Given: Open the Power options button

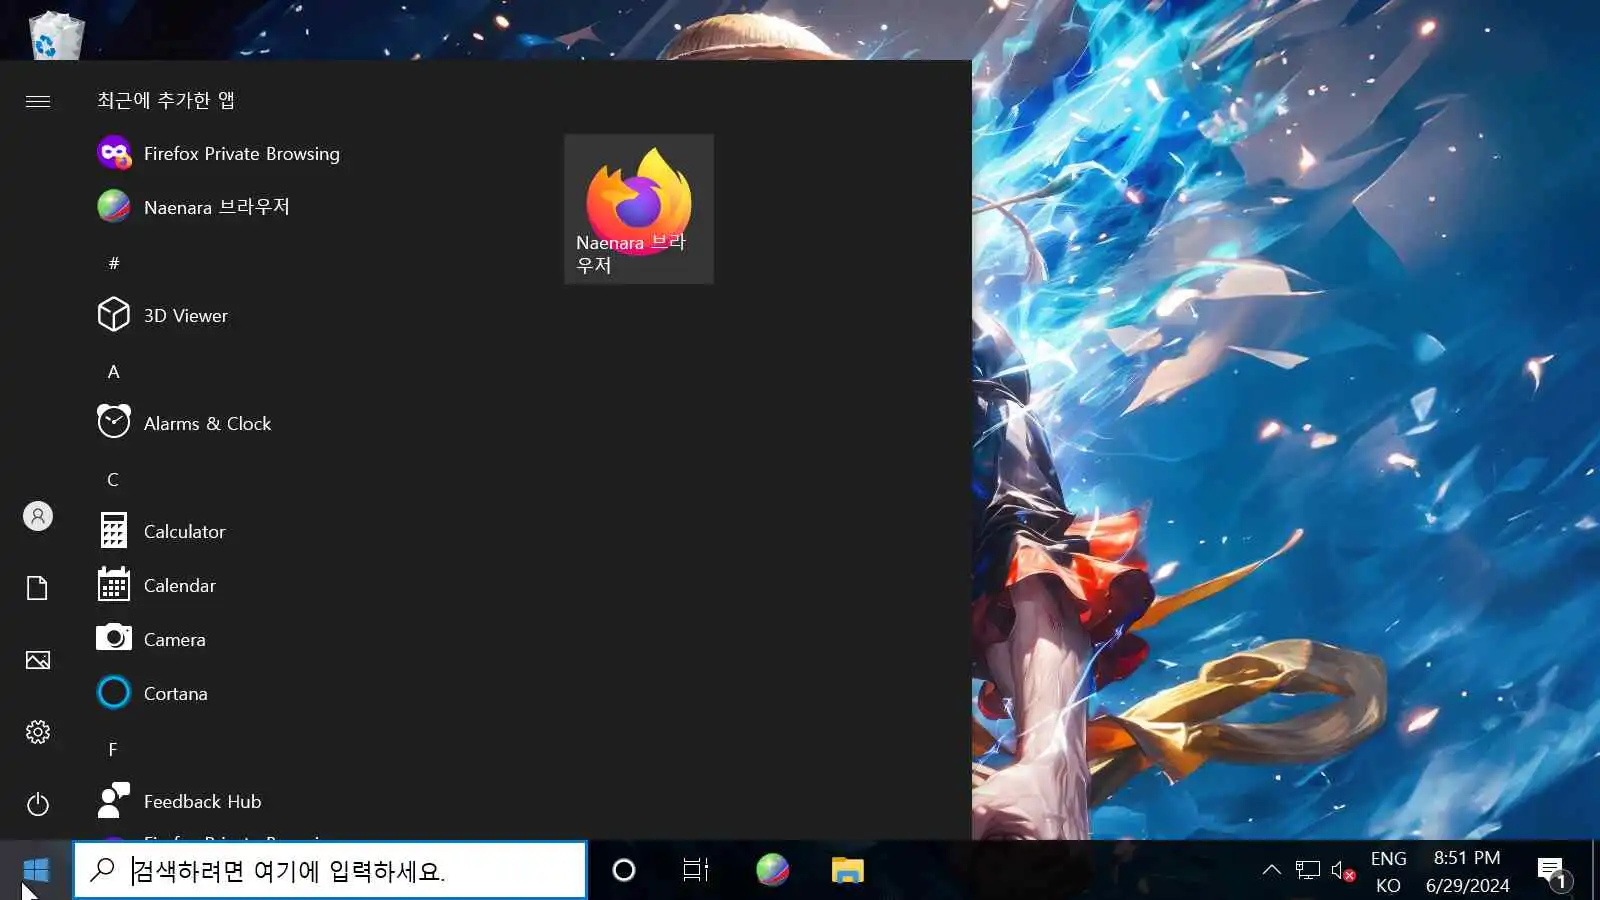Looking at the screenshot, I should pos(38,804).
